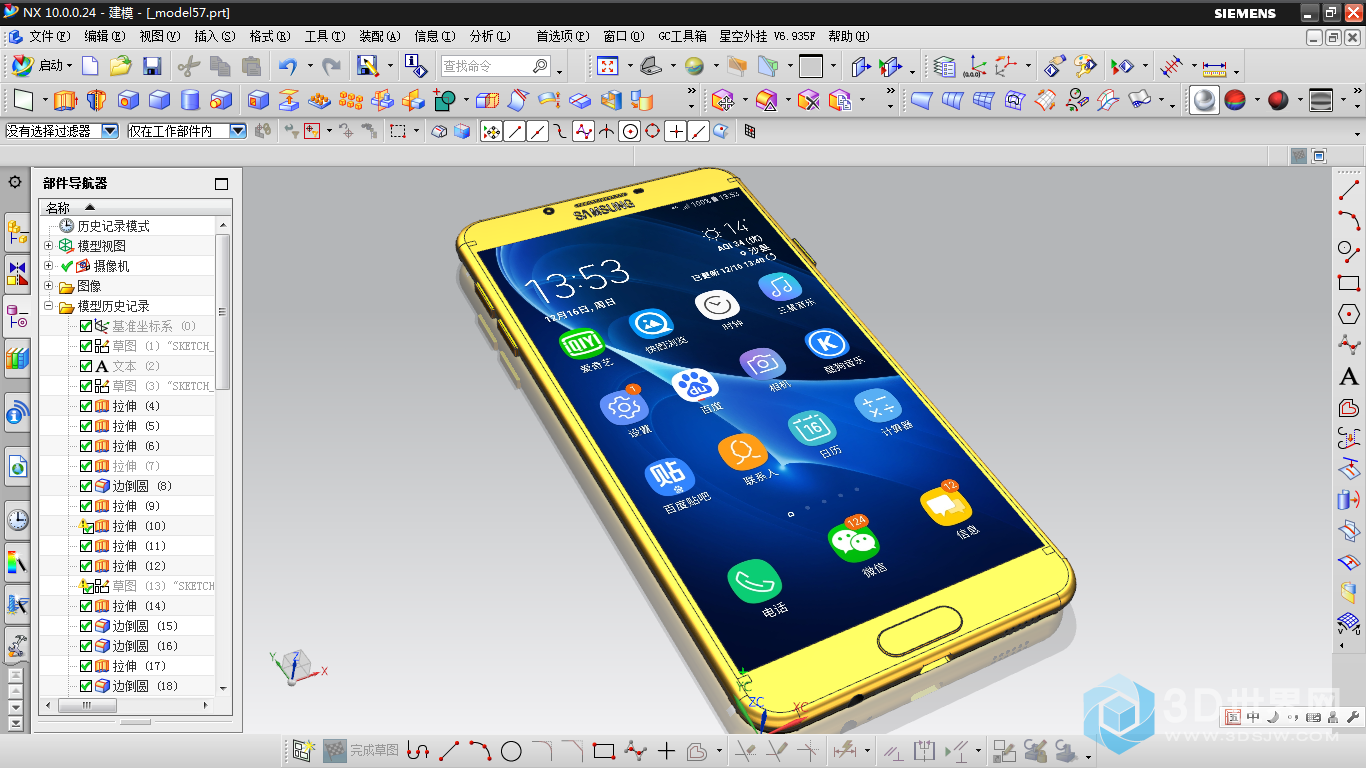
Task: Click the navigator settings gear icon
Action: point(15,182)
